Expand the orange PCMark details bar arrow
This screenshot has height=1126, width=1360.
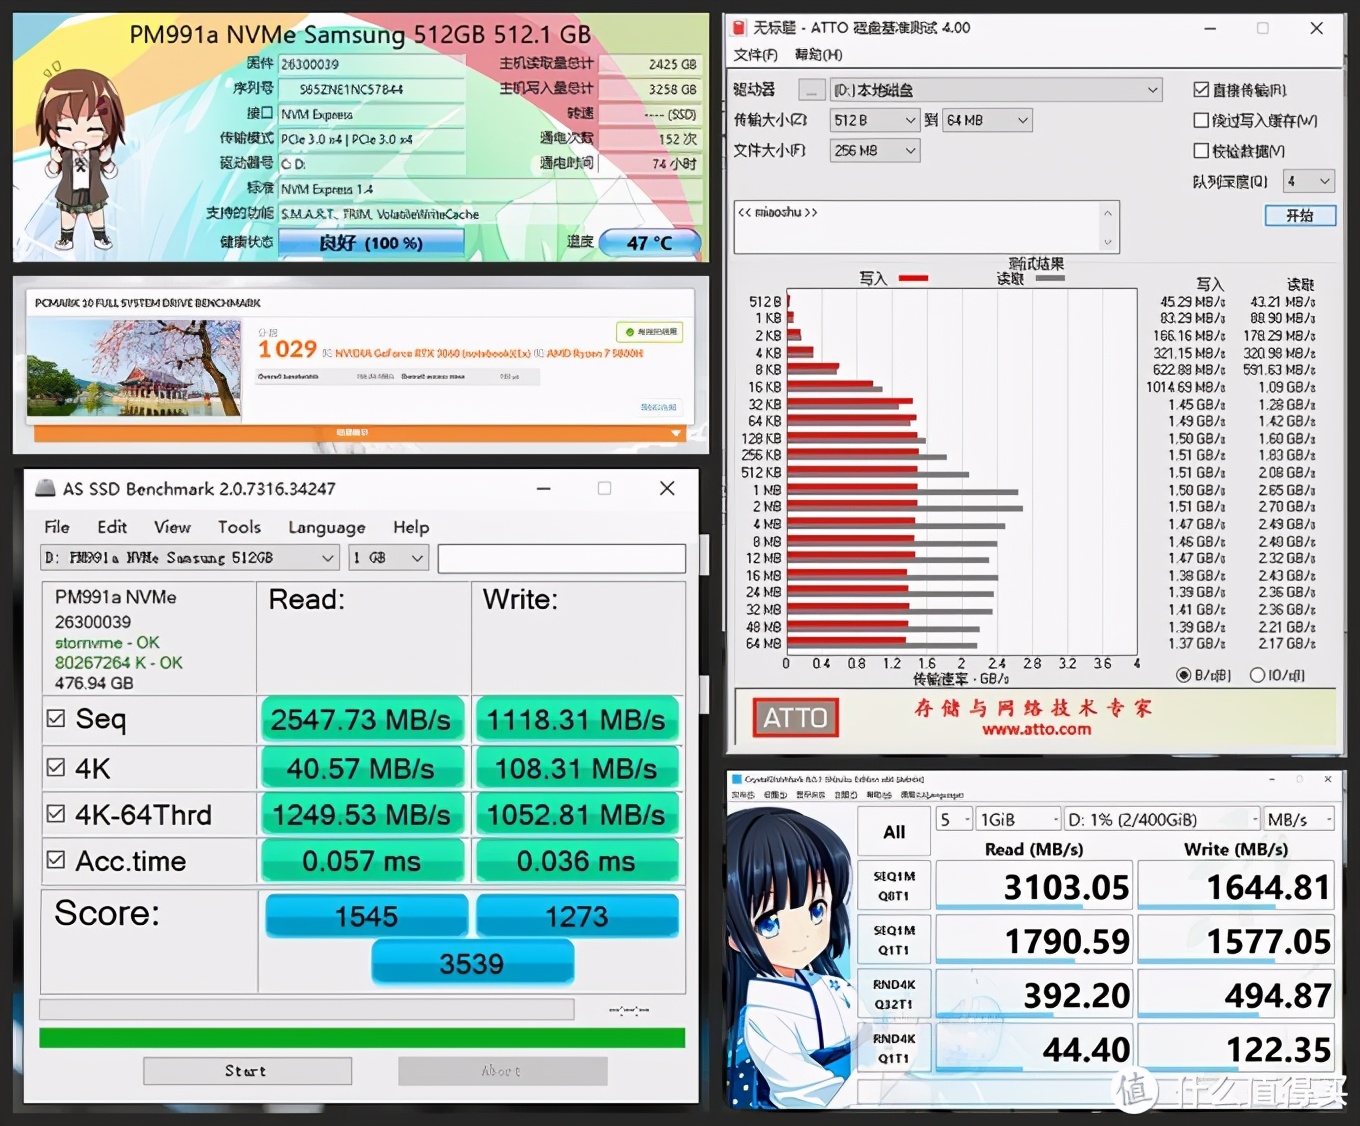point(677,433)
